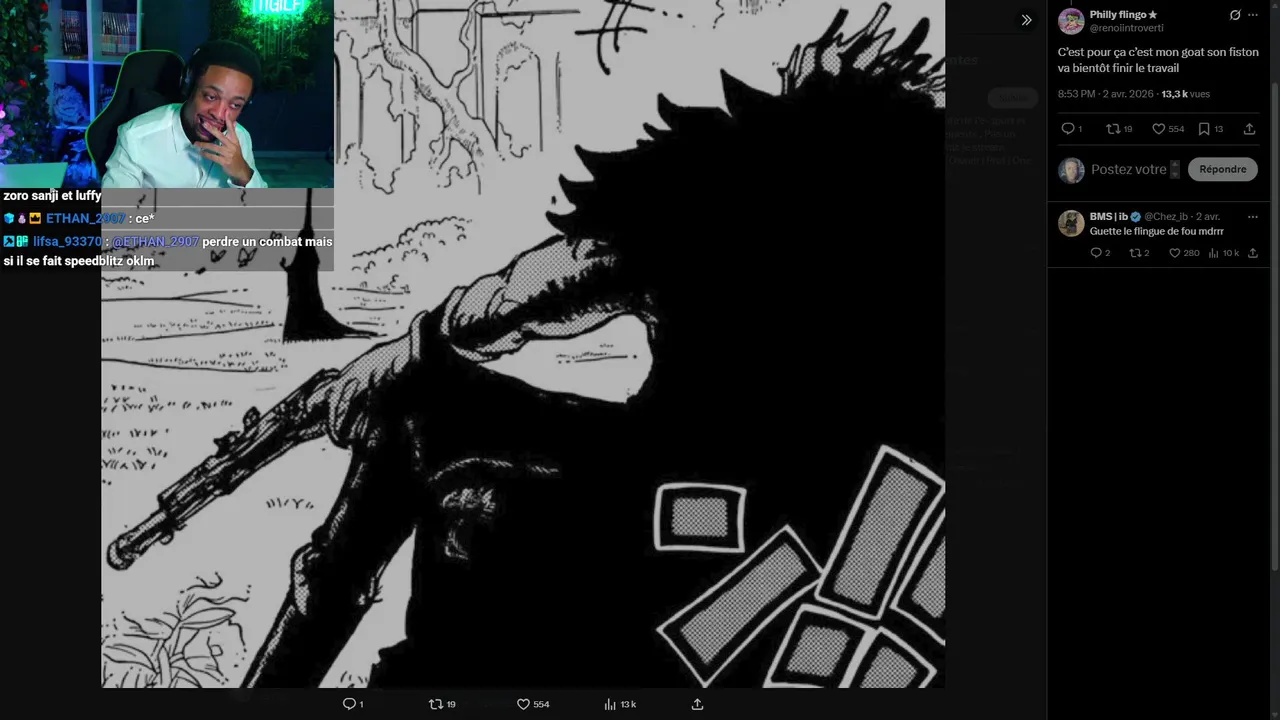Share BMS | ib comment

click(1253, 253)
